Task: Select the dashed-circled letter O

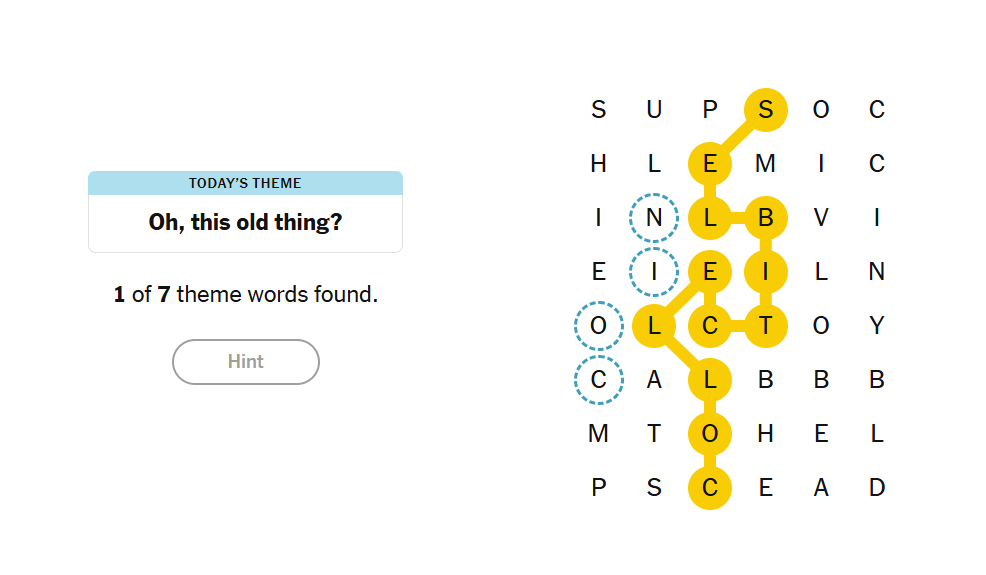Action: 599,326
